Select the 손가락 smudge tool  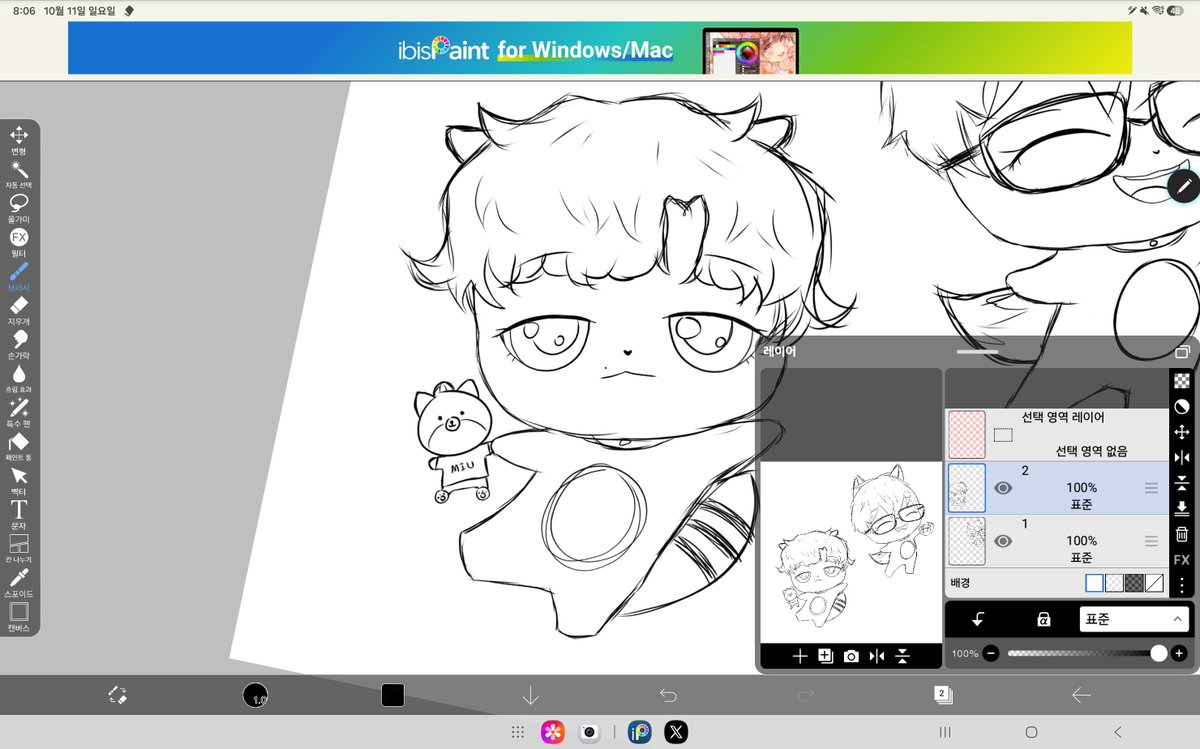tap(19, 343)
